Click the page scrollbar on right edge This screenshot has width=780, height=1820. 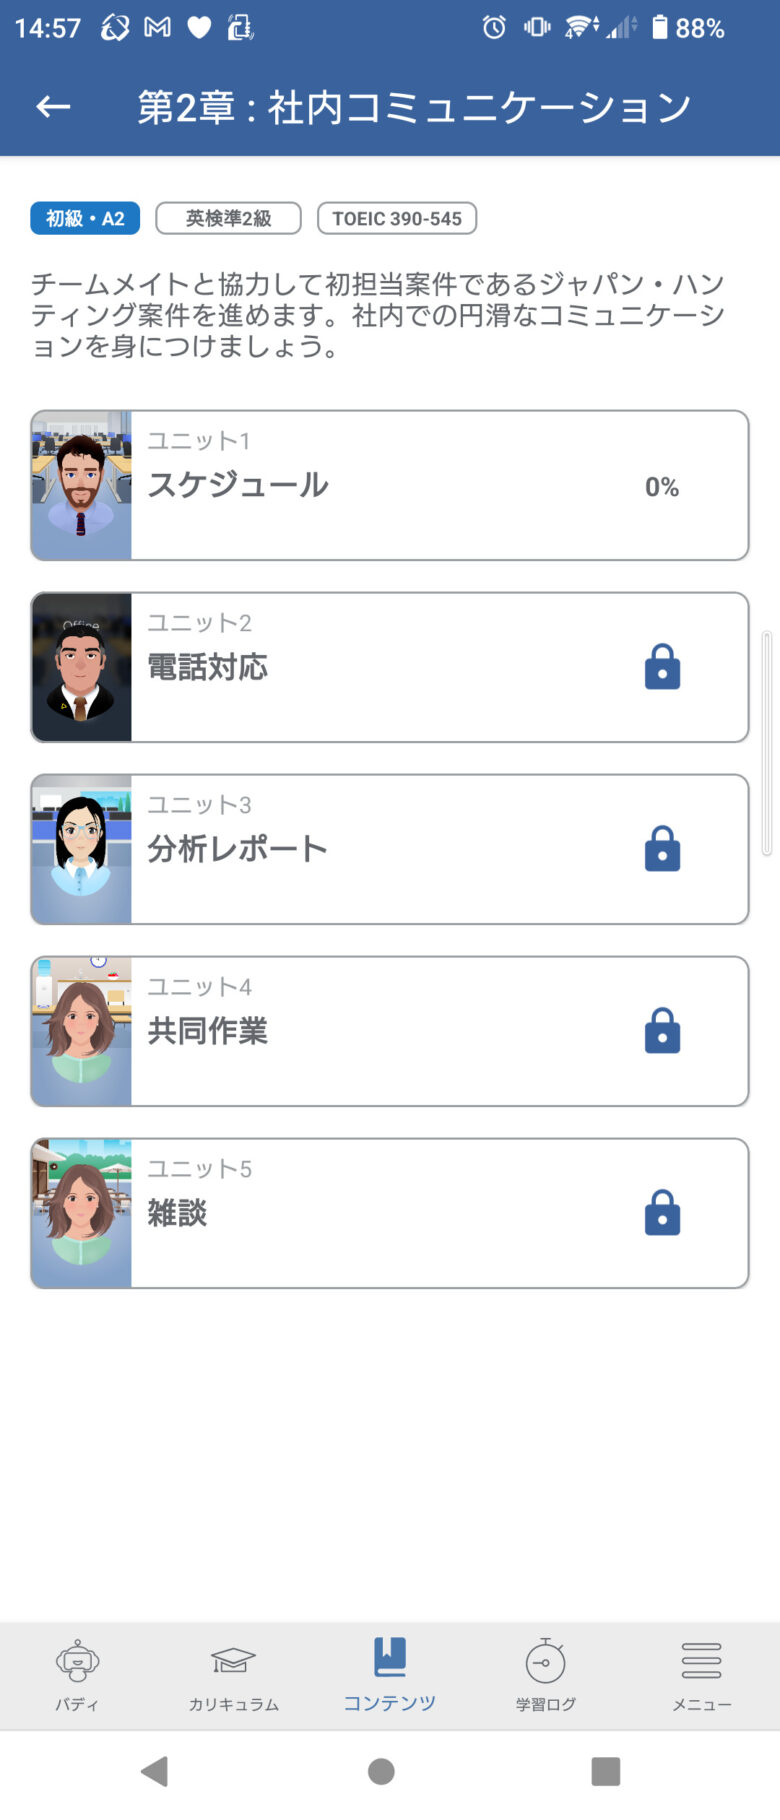point(767,743)
